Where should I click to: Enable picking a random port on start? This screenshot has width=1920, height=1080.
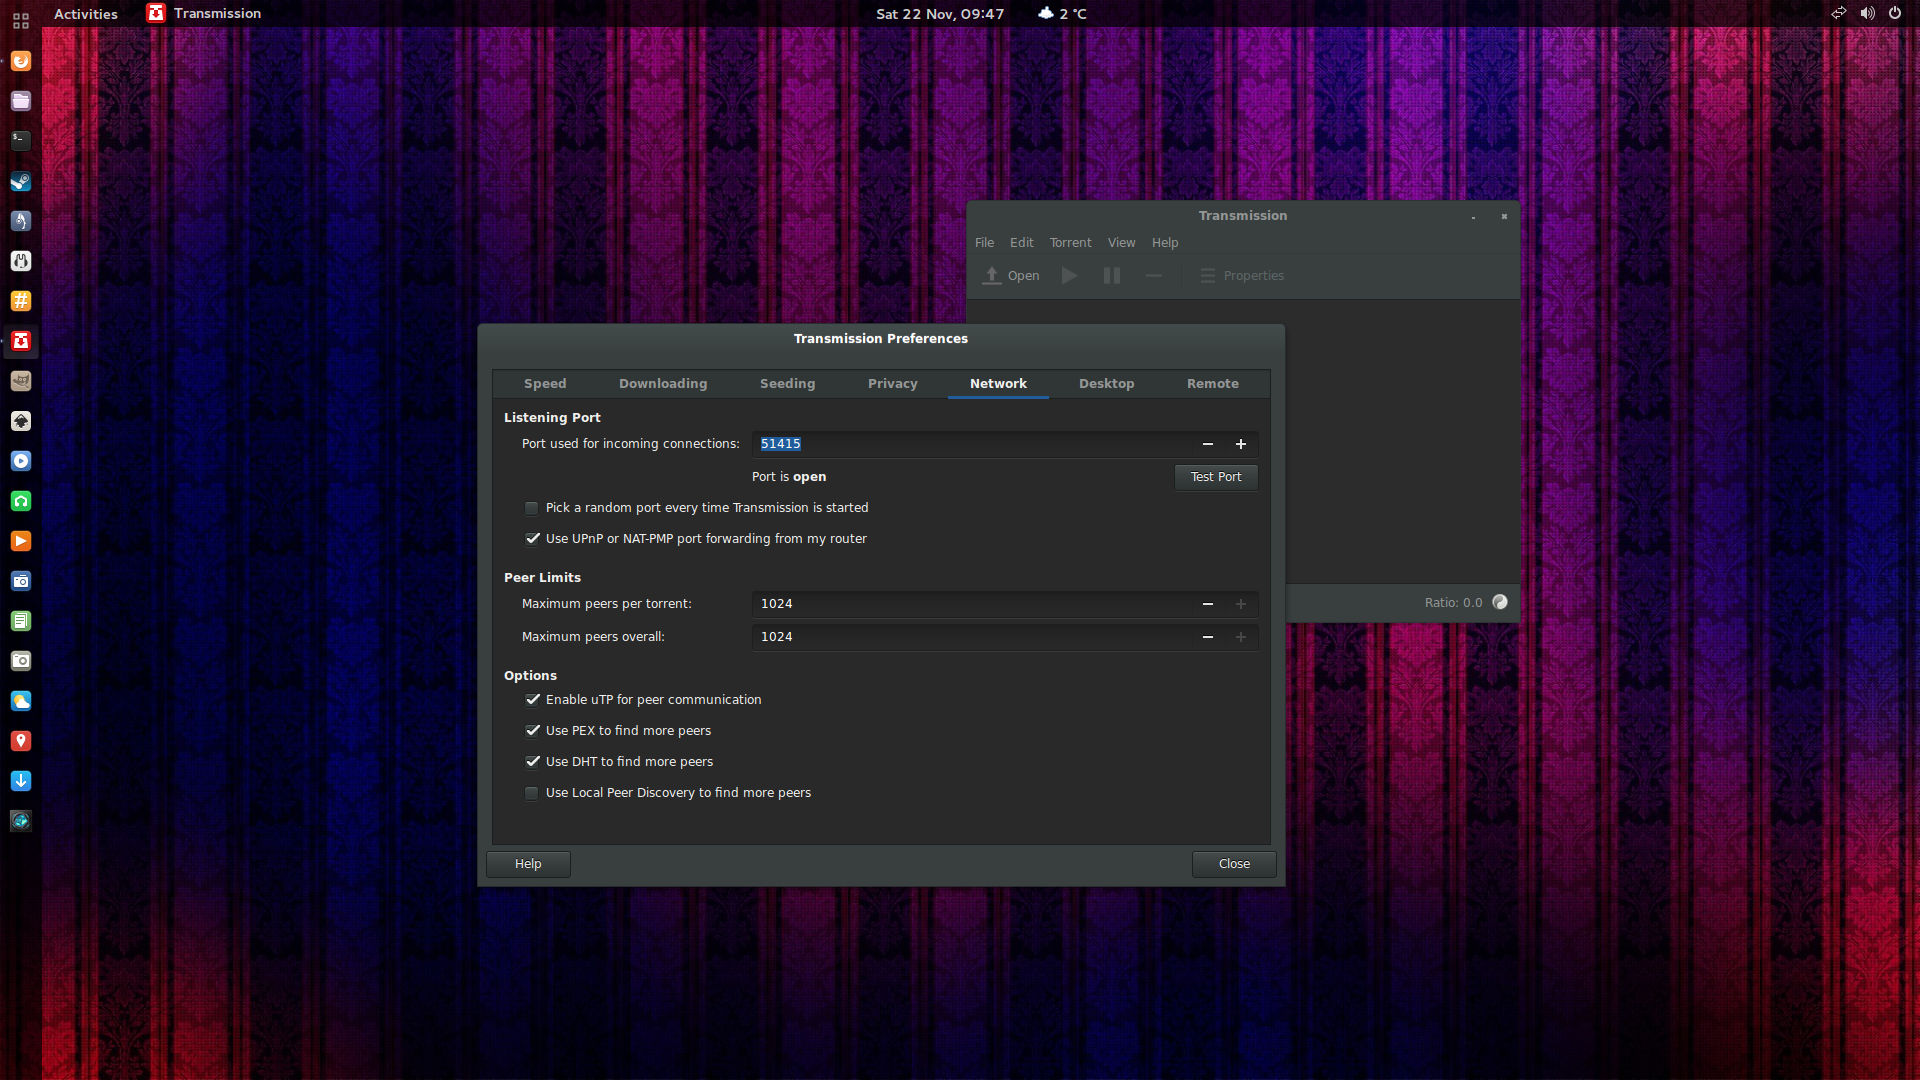532,508
